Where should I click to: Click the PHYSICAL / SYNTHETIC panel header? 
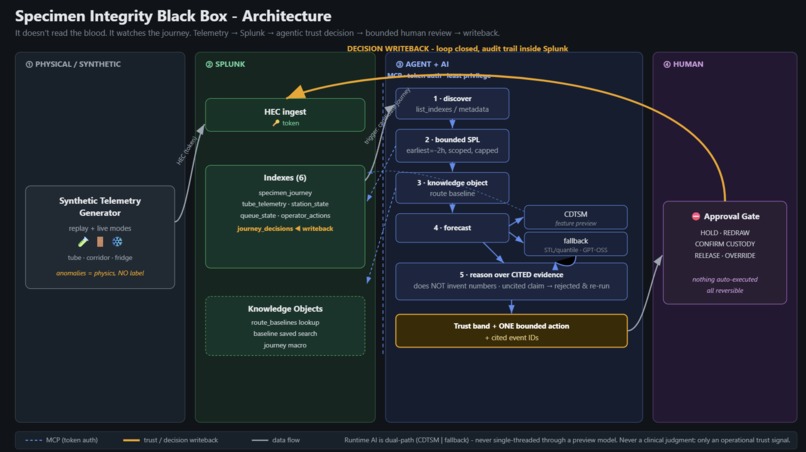click(73, 64)
